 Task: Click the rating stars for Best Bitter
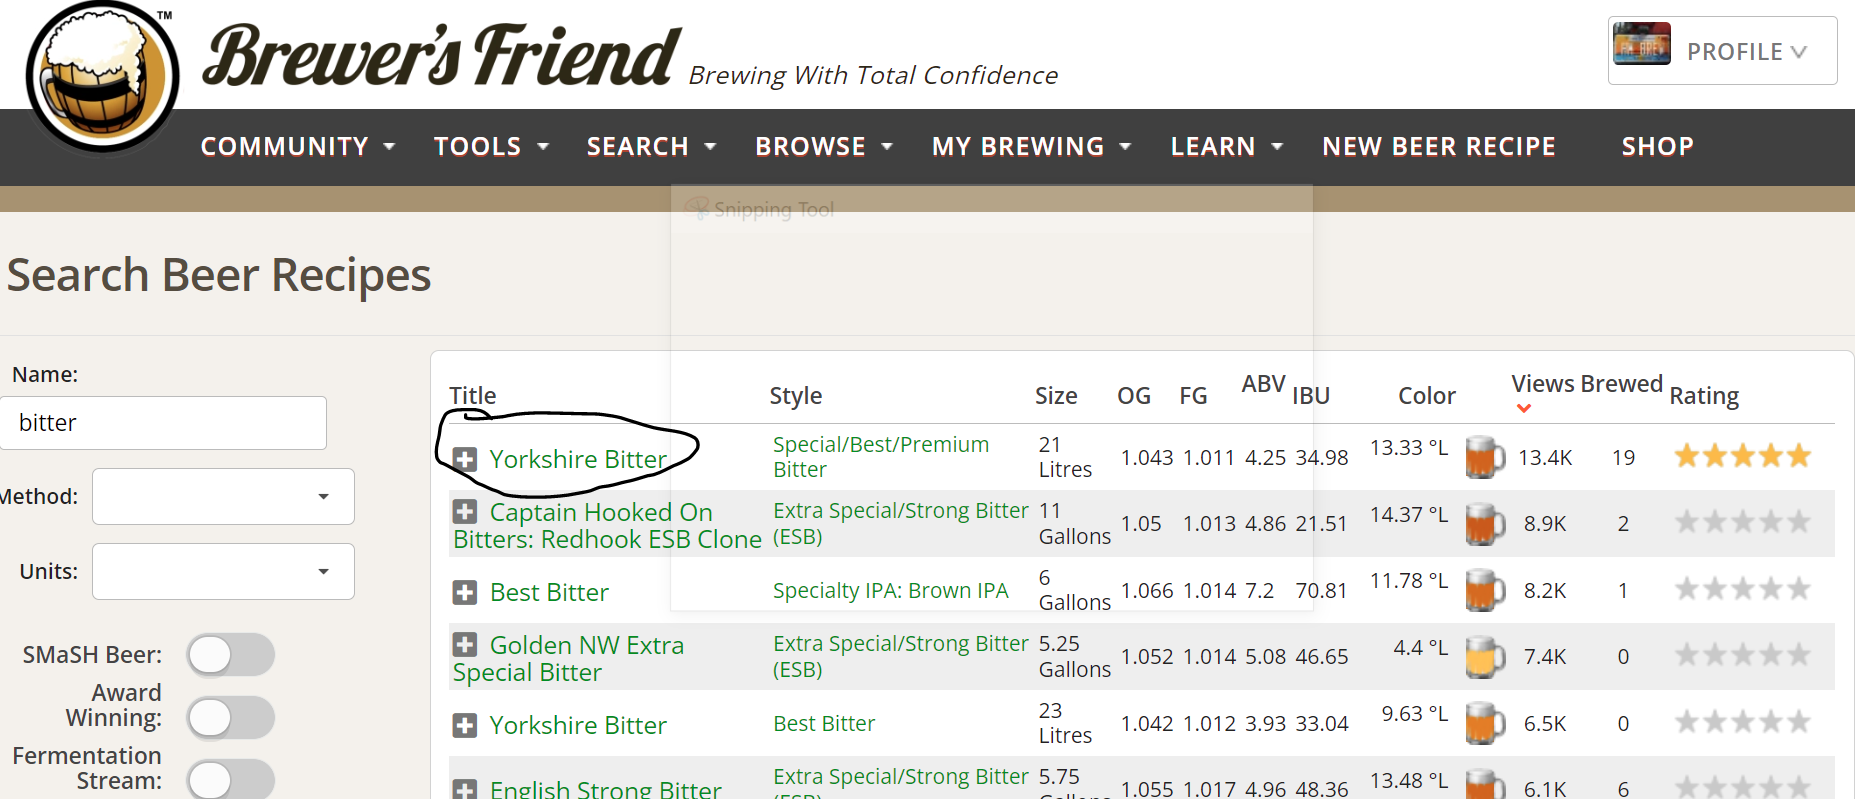pyautogui.click(x=1743, y=589)
